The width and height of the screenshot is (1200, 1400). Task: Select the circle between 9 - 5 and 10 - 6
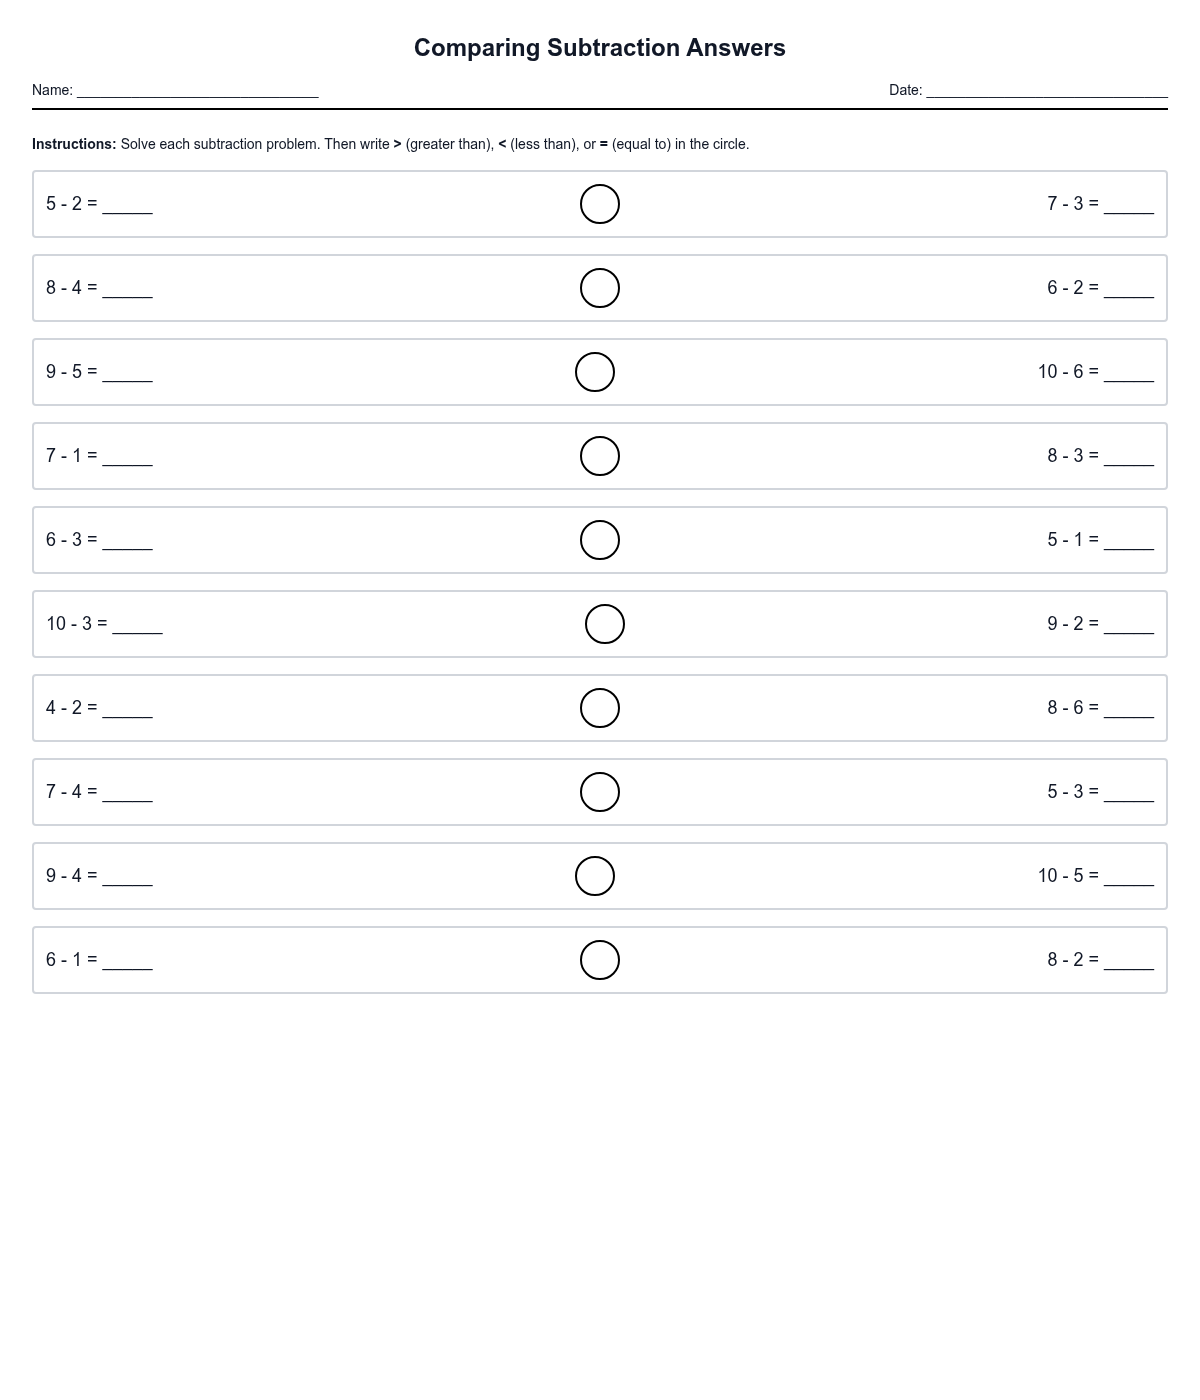[595, 372]
